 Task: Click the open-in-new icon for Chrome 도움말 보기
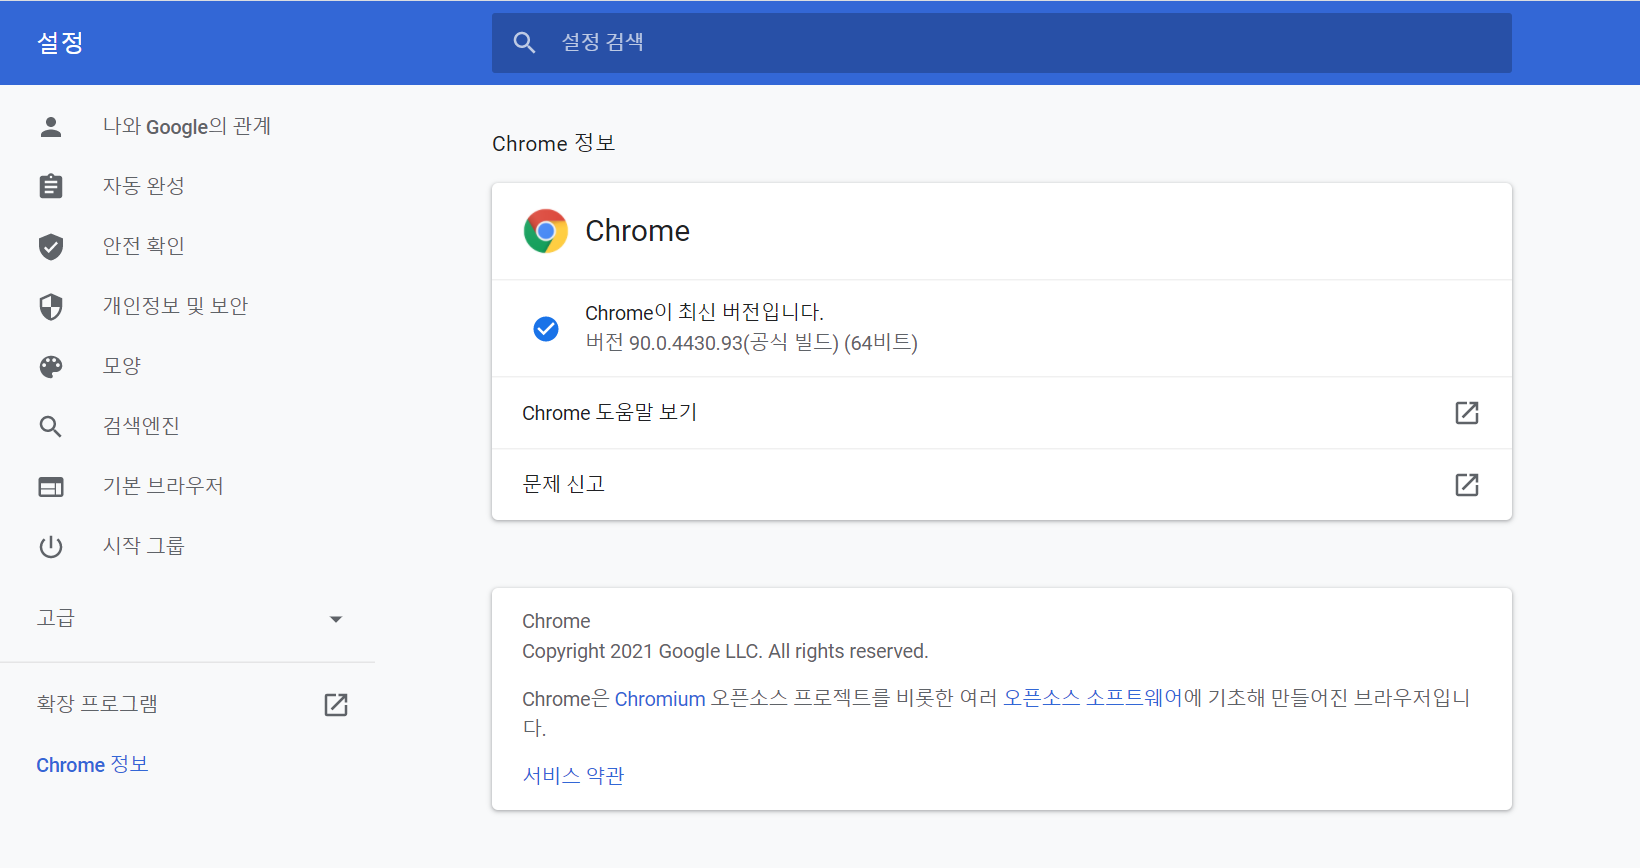pos(1467,413)
